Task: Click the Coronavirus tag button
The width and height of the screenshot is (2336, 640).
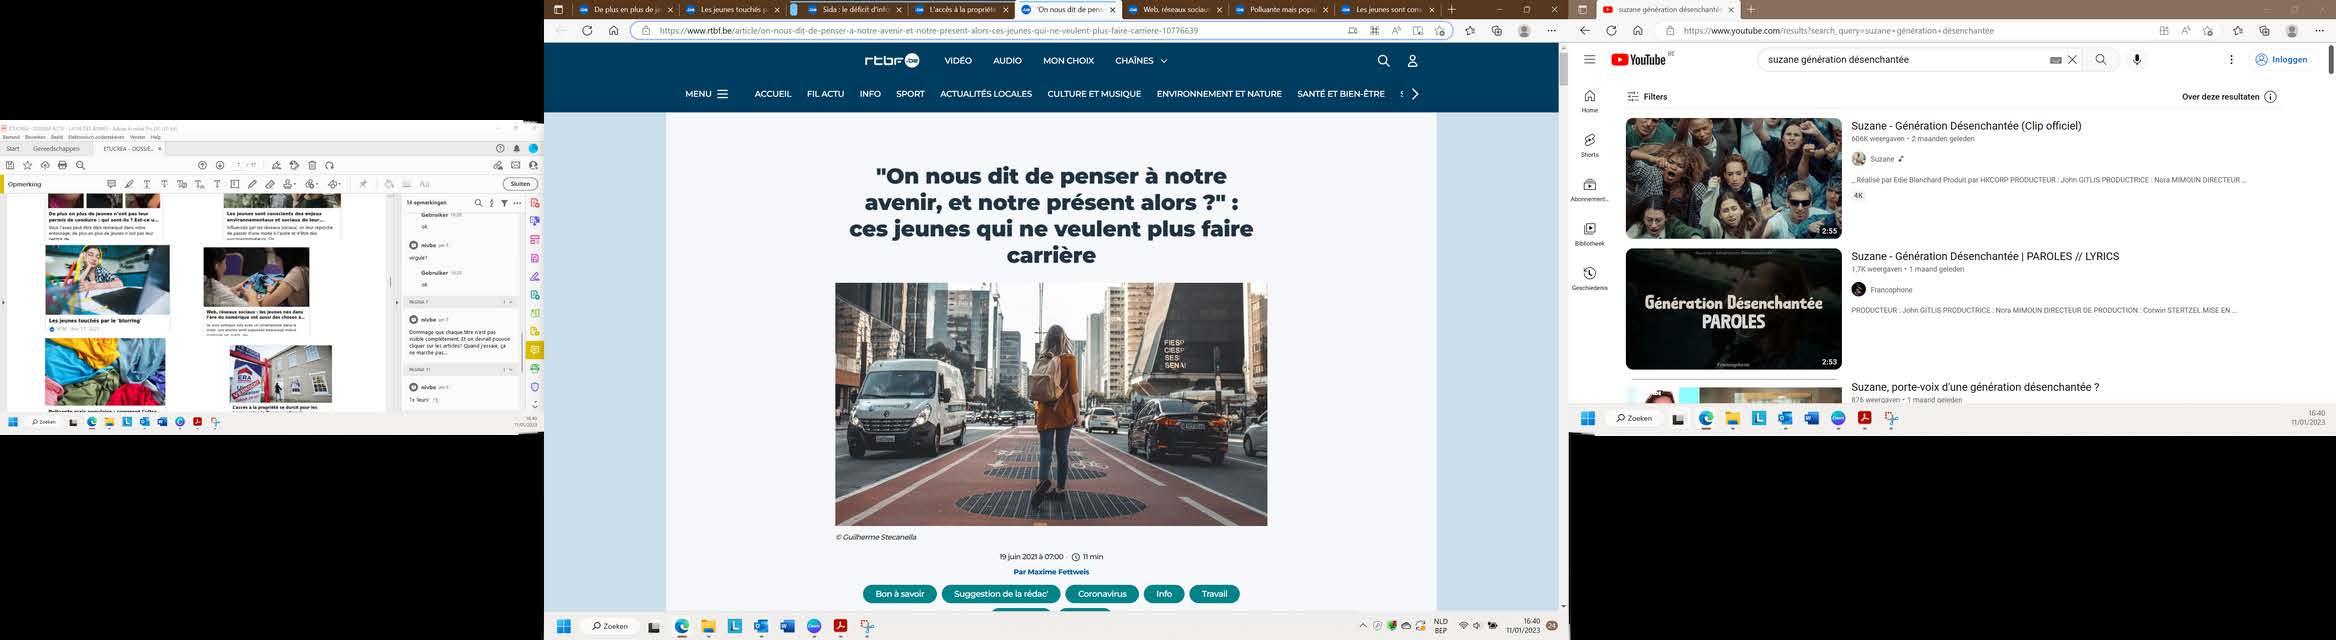Action: coord(1102,594)
